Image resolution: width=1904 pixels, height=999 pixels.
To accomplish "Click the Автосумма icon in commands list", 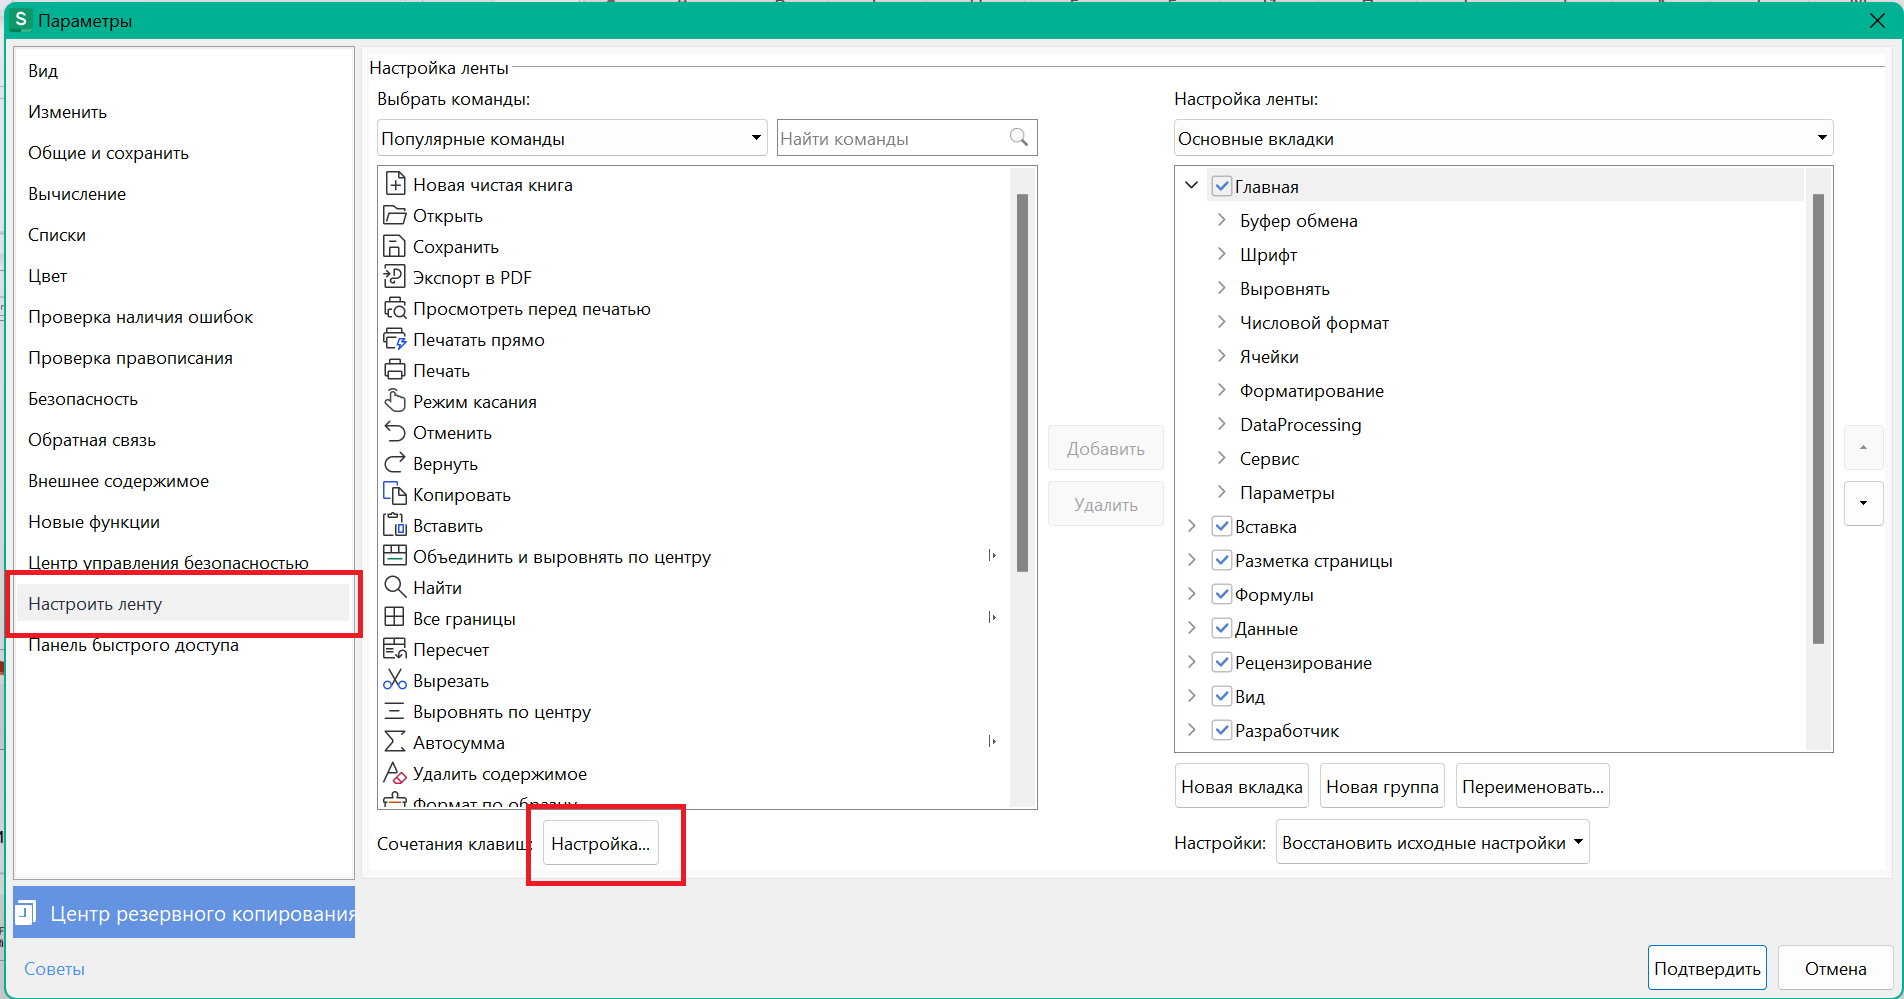I will click(x=395, y=742).
